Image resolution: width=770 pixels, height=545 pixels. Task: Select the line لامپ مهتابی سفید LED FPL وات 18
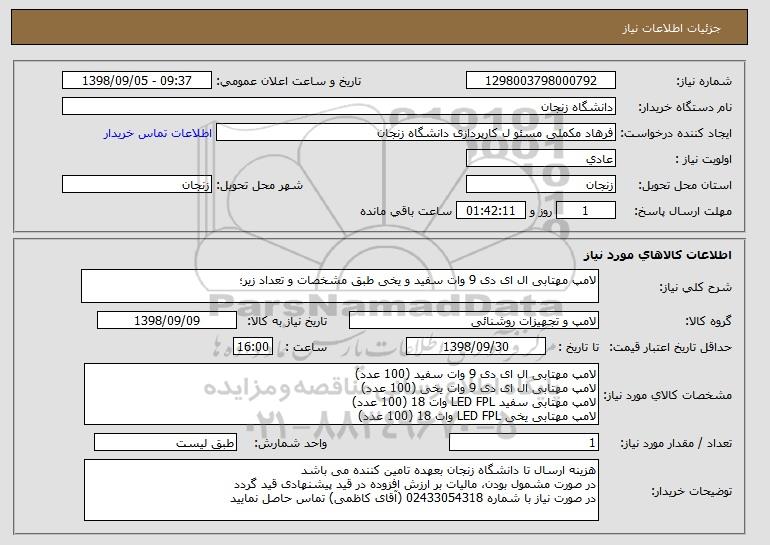(474, 402)
